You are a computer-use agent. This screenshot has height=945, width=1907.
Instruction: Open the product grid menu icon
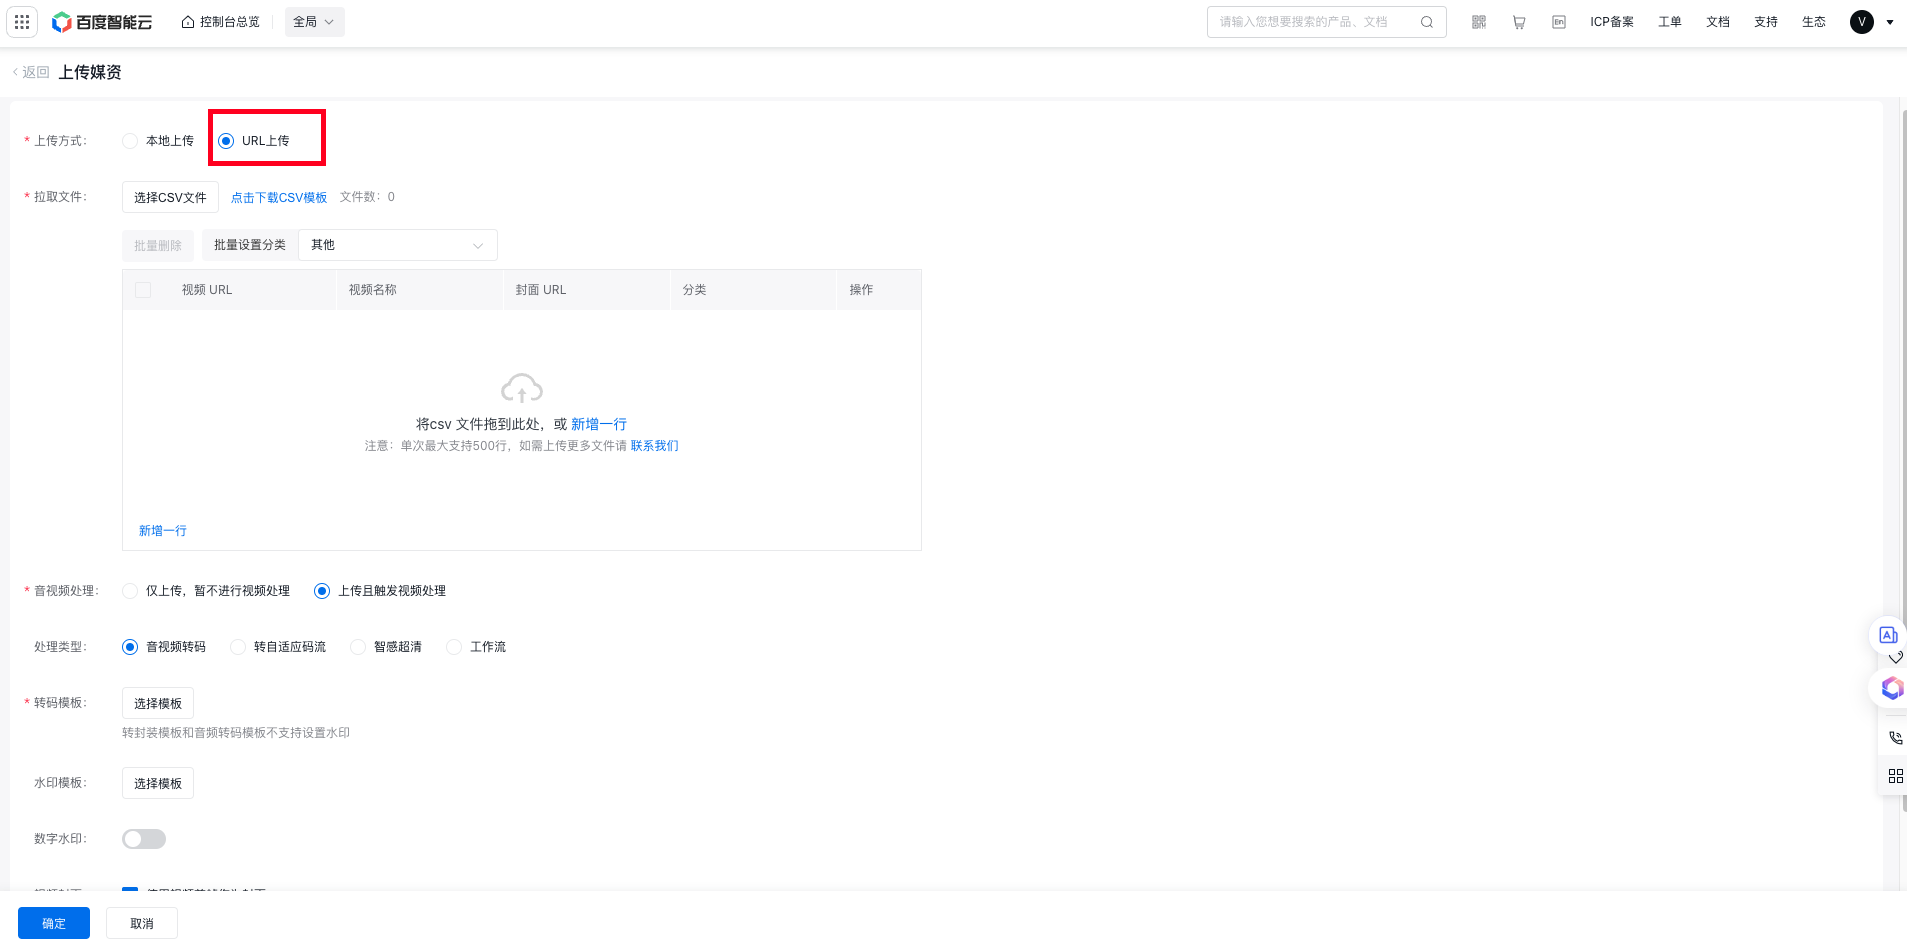click(22, 22)
